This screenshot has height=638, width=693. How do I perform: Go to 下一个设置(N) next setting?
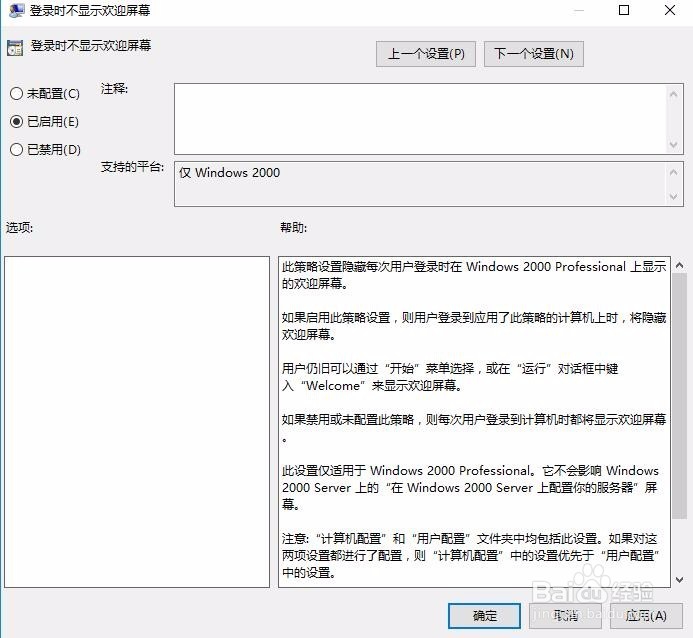[x=533, y=54]
